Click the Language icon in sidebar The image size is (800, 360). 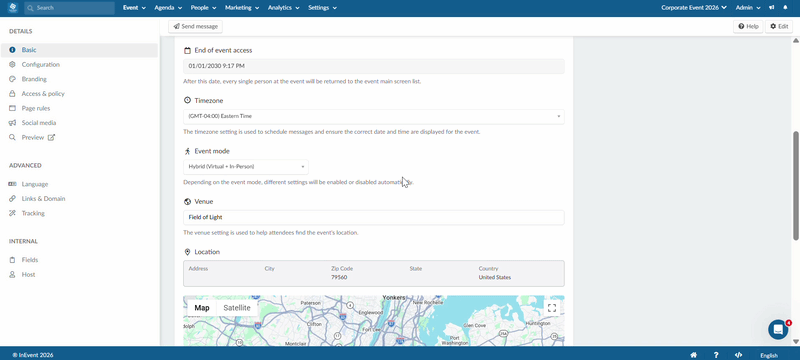[x=12, y=184]
